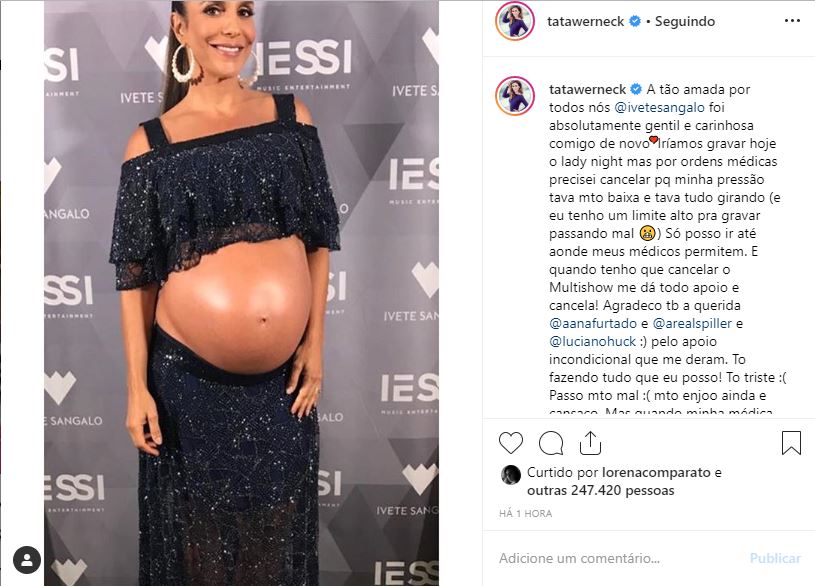Open the @aanafurtado mention
Image resolution: width=815 pixels, height=586 pixels.
593,323
